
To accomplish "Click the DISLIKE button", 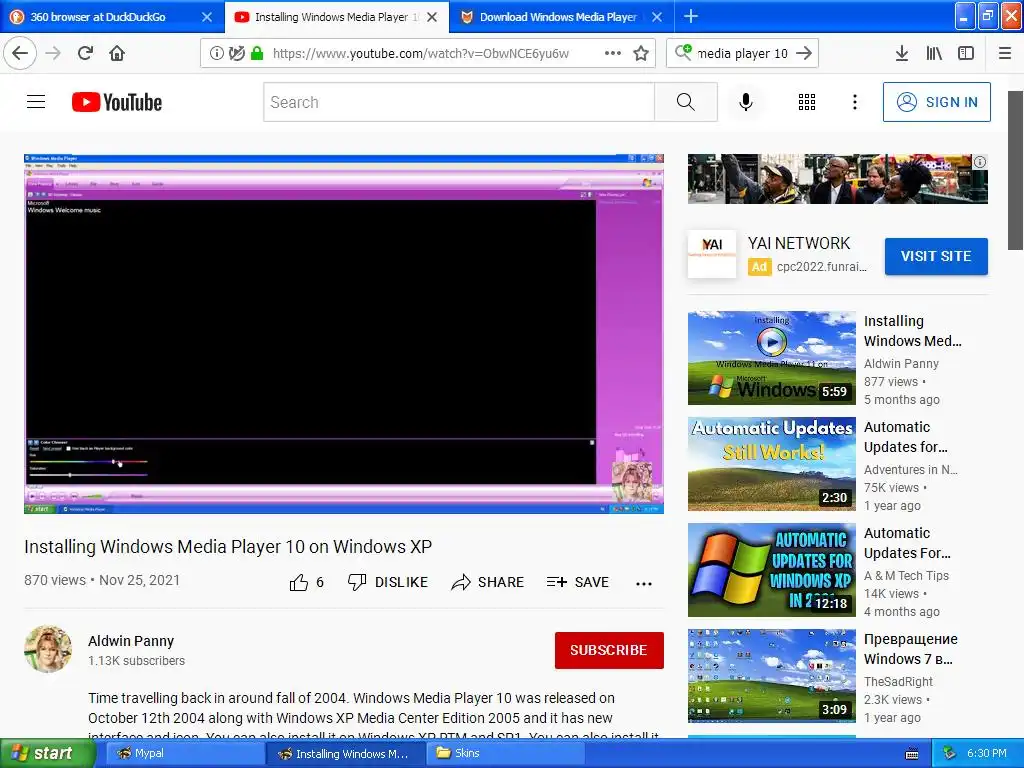I will click(388, 582).
